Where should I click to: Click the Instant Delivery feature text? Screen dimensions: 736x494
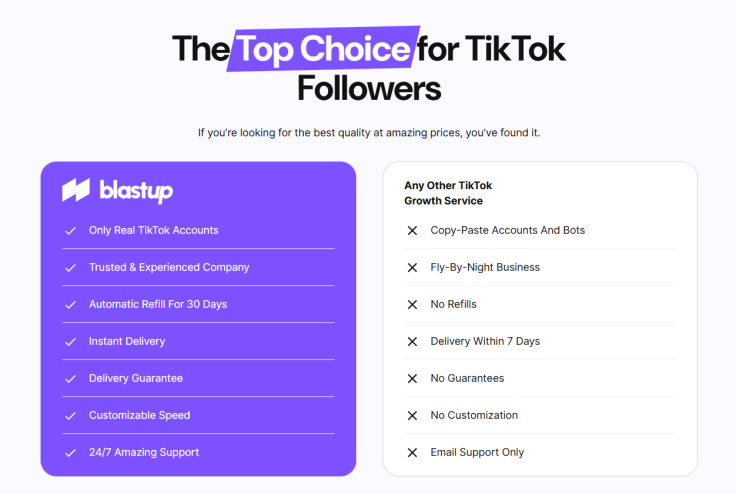[x=127, y=341]
